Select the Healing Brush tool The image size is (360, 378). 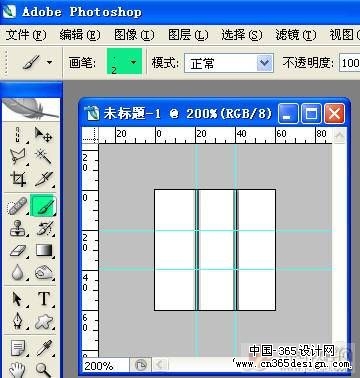17,206
